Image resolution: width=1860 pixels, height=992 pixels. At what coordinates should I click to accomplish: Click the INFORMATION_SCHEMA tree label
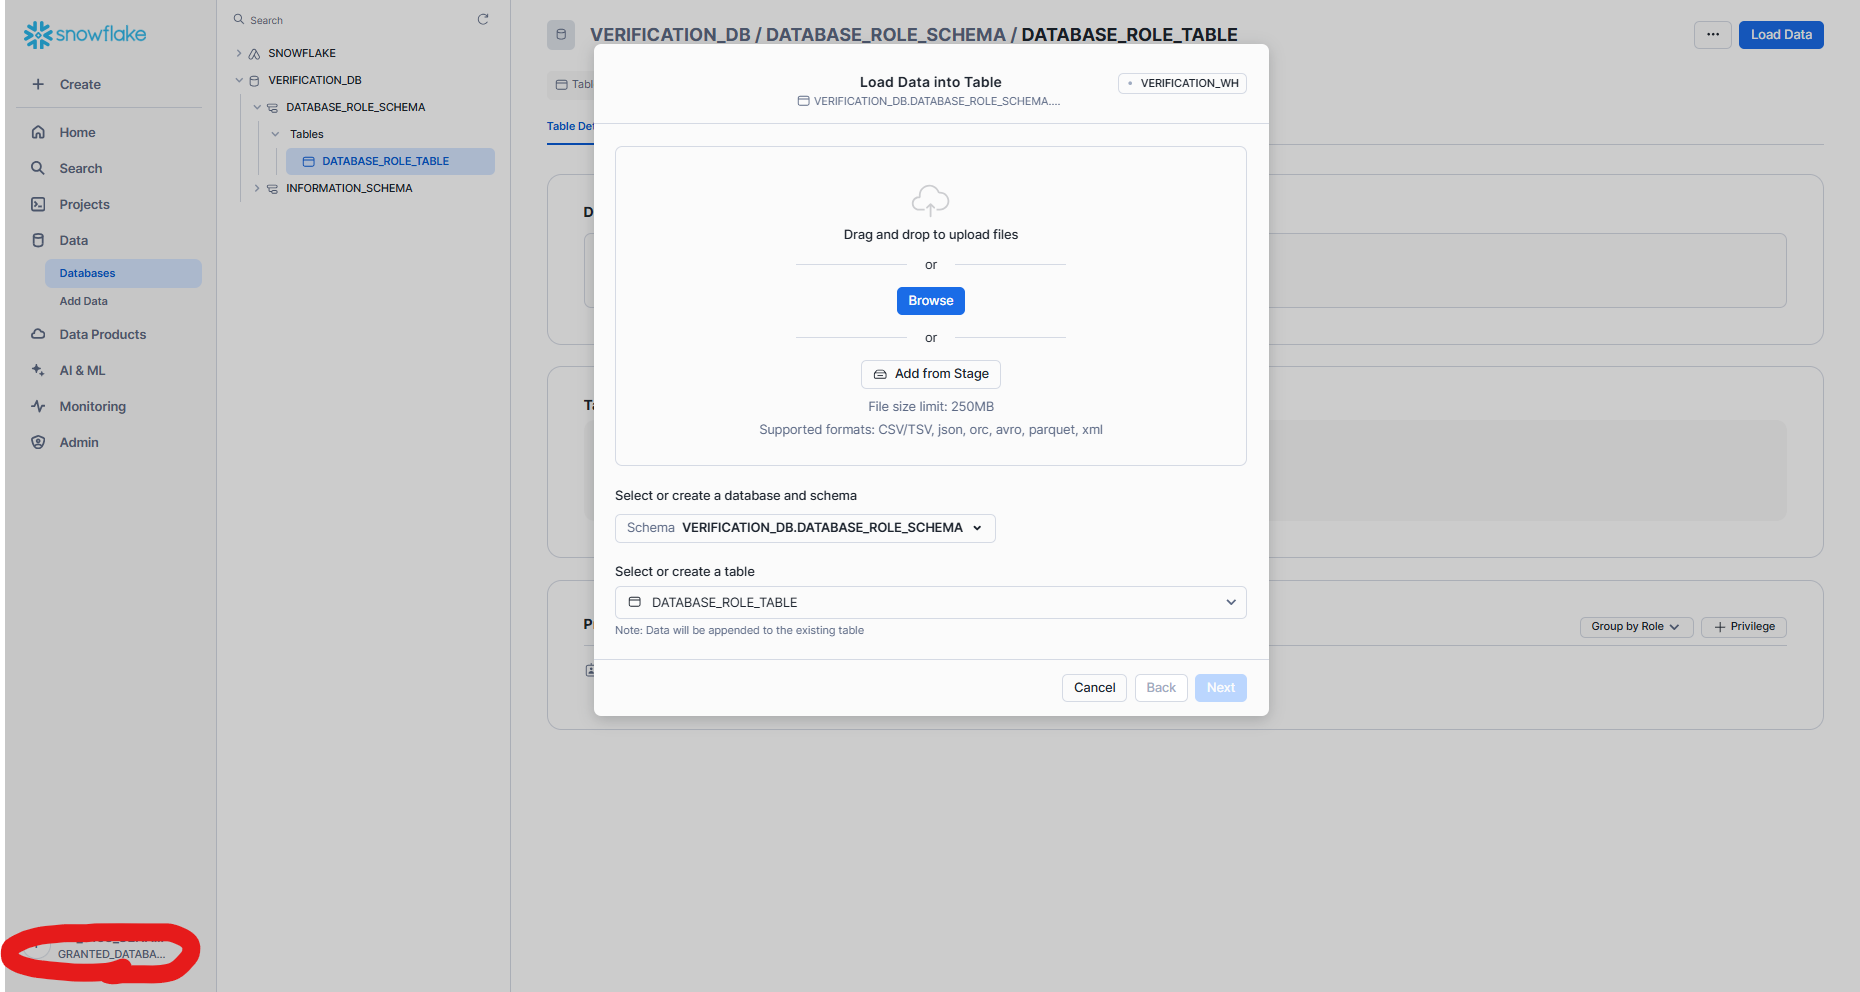[x=349, y=188]
